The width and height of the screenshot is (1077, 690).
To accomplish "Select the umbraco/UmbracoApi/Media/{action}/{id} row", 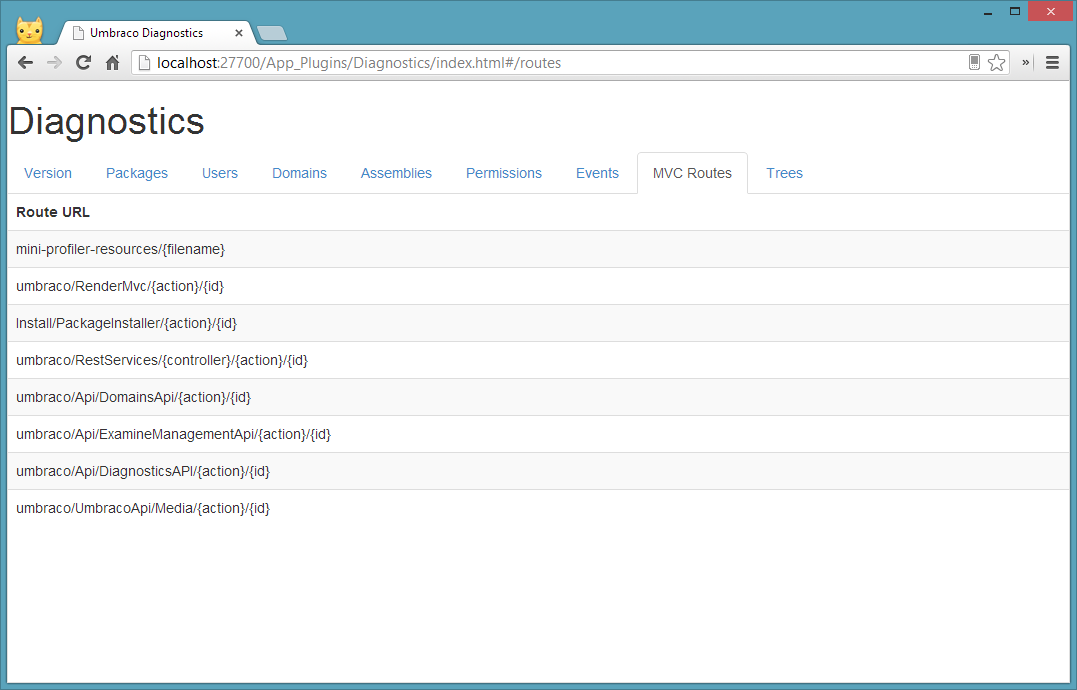I will pos(538,509).
